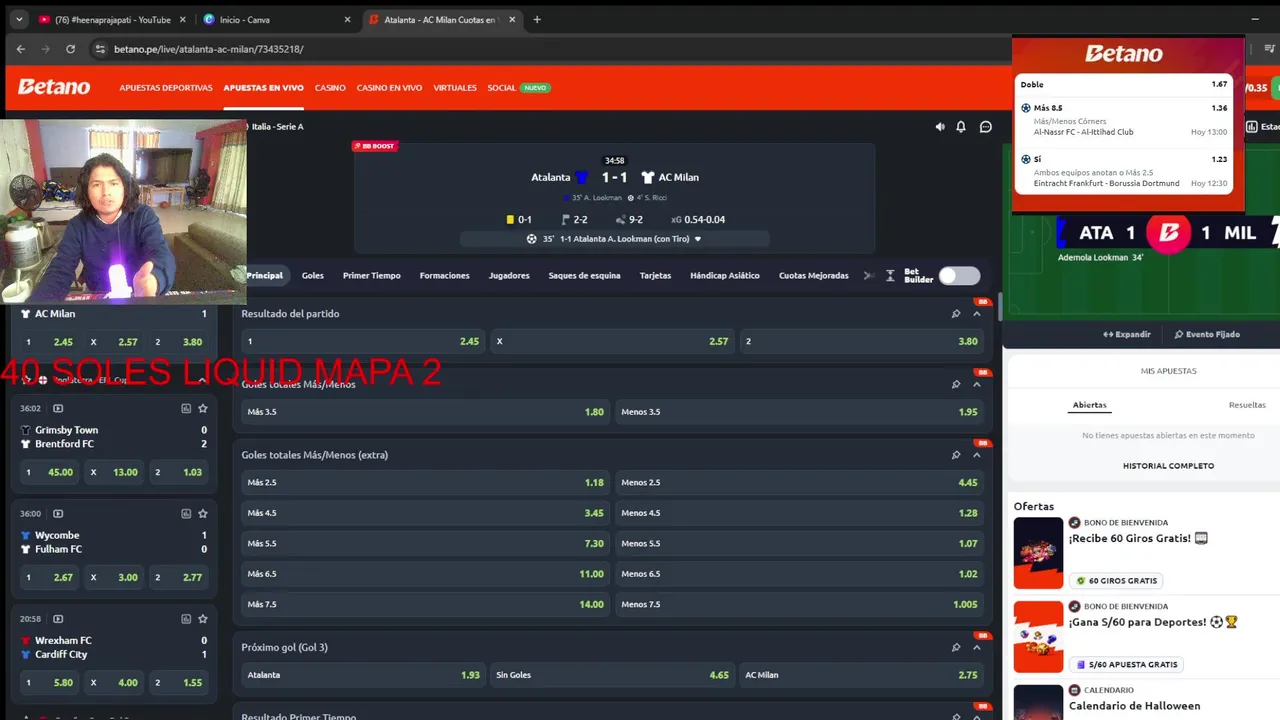Image resolution: width=1280 pixels, height=720 pixels.
Task: Select Brentford FC win odds 1.03
Action: pyautogui.click(x=181, y=472)
